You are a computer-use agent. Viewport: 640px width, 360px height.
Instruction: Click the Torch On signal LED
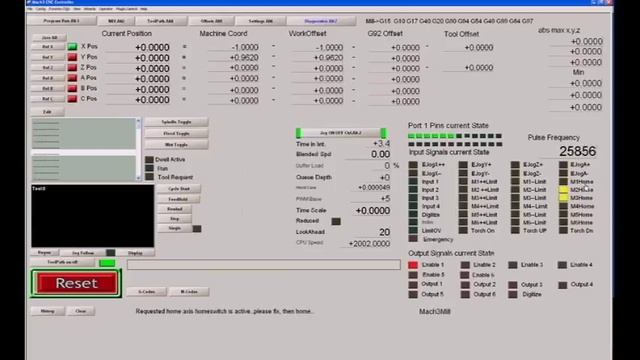(x=463, y=231)
